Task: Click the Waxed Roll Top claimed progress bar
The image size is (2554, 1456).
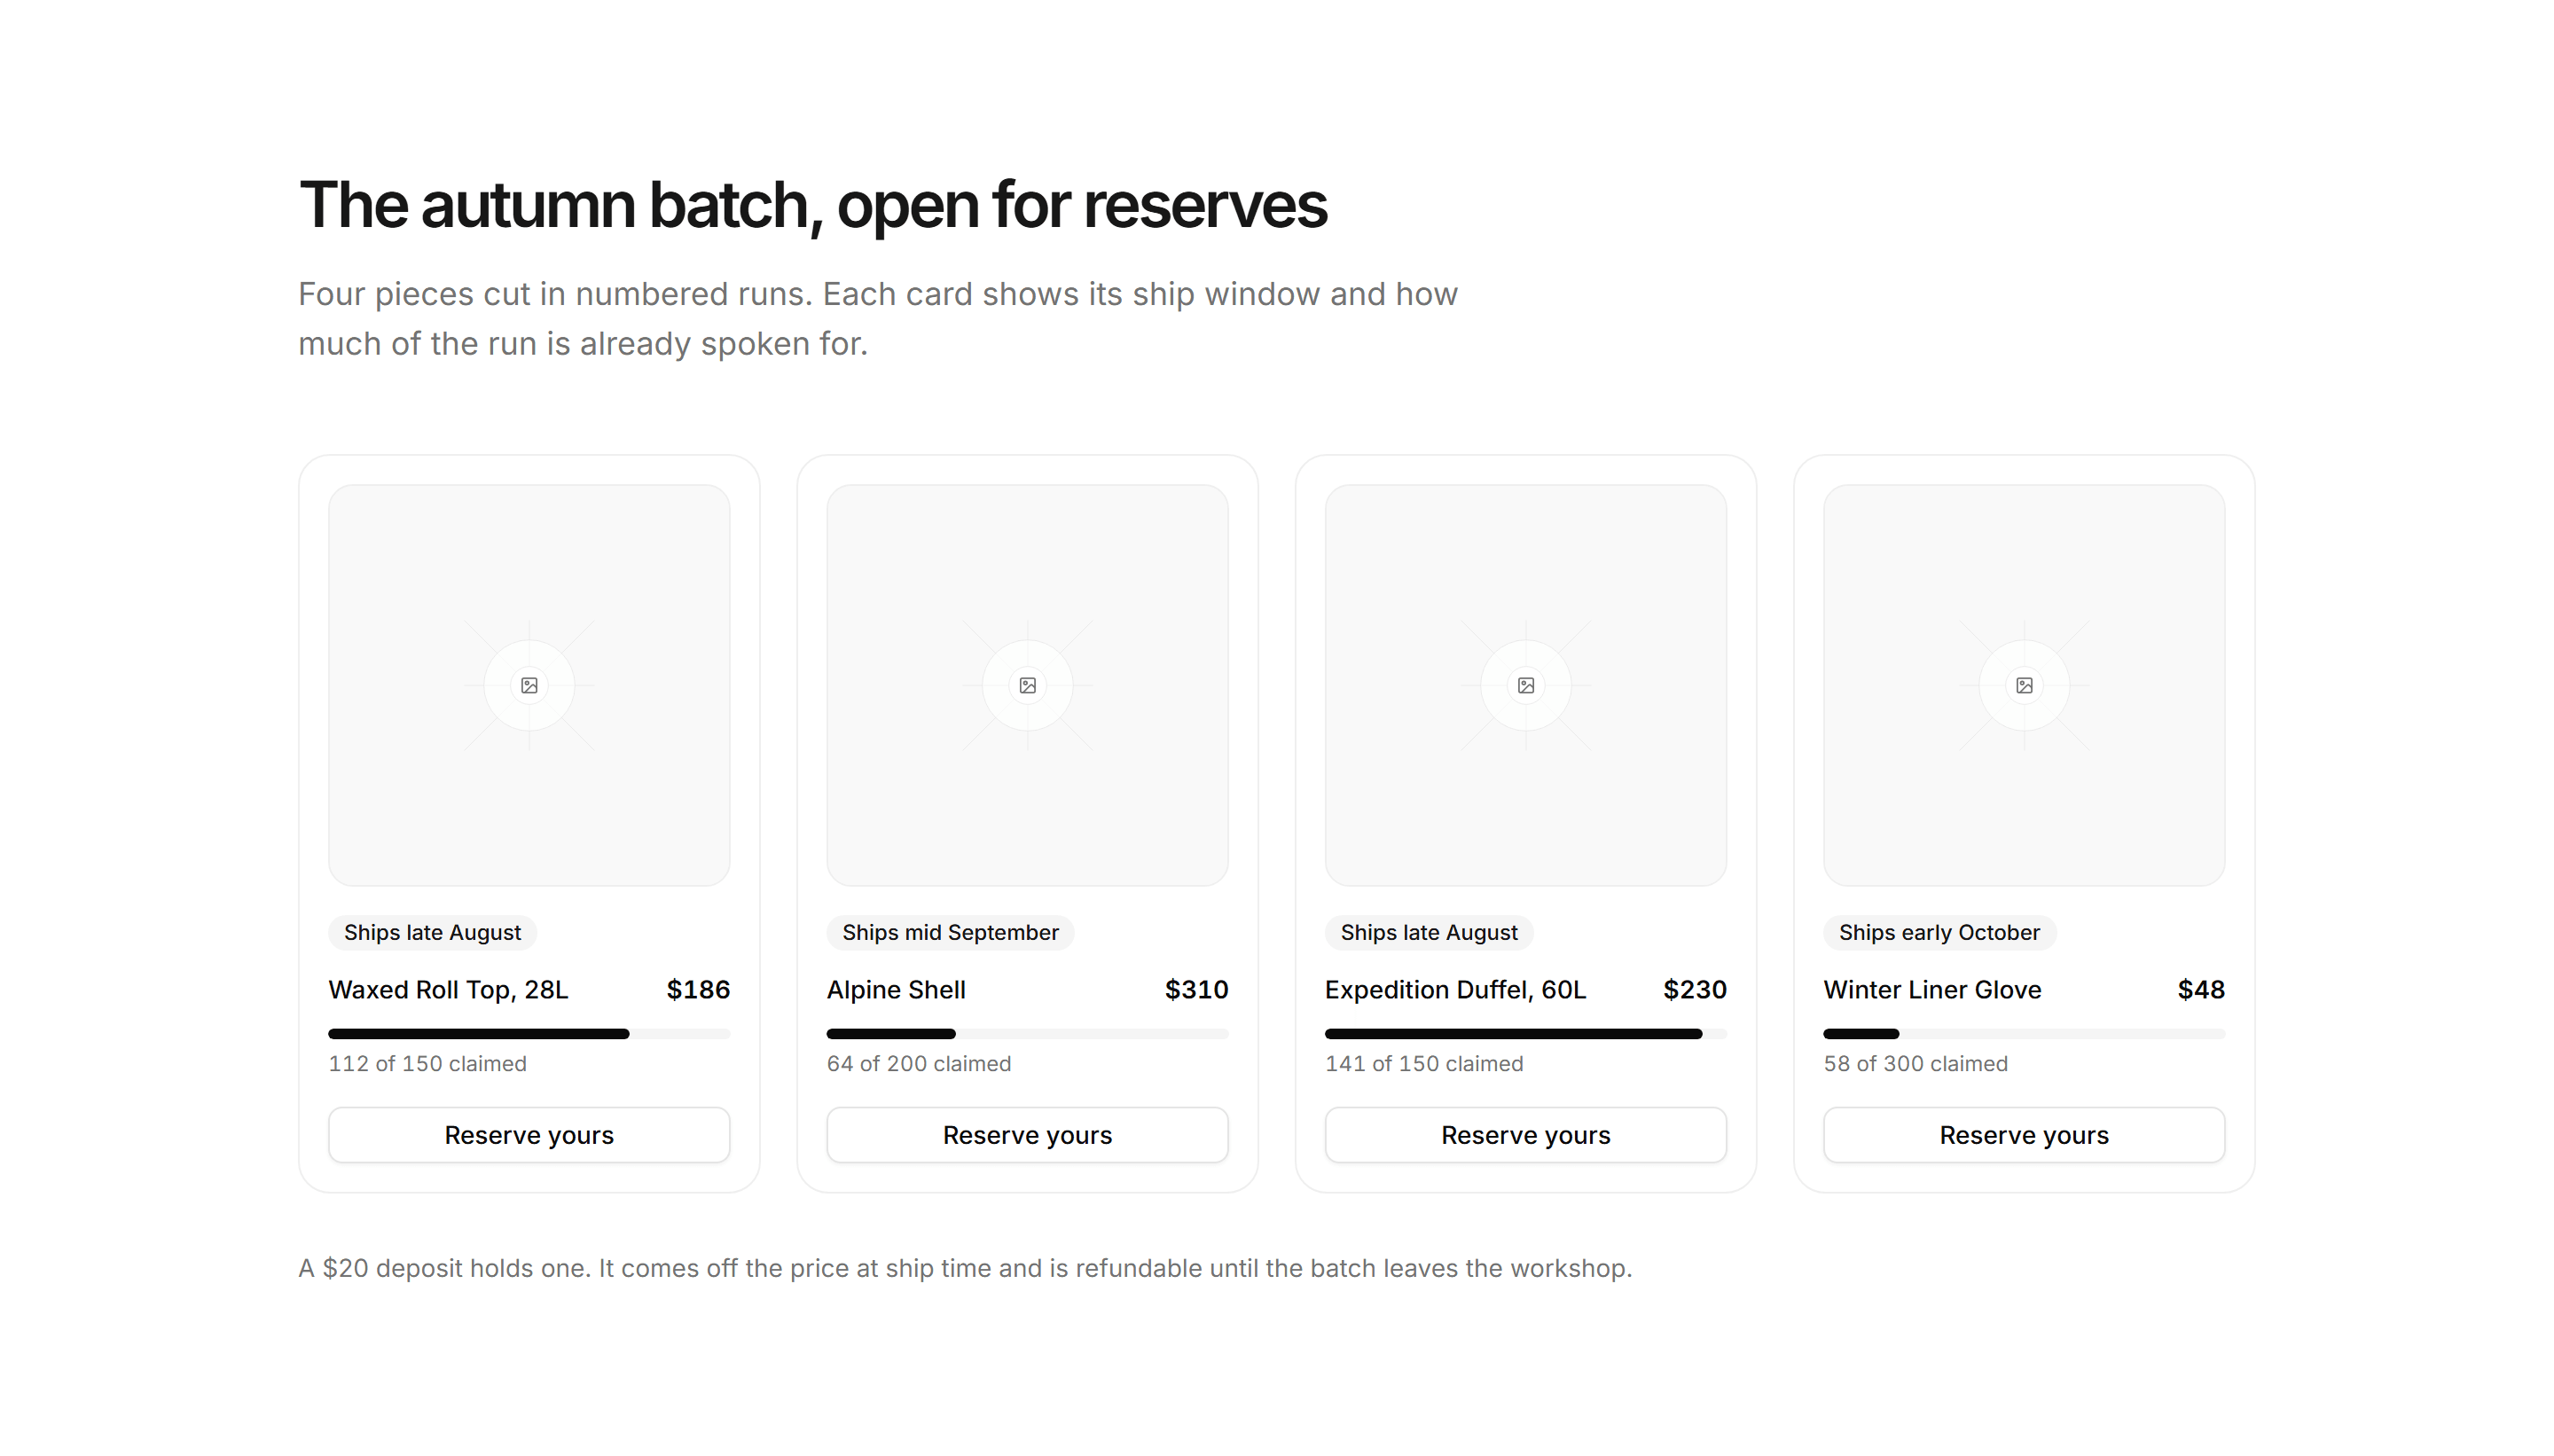Action: (529, 1034)
